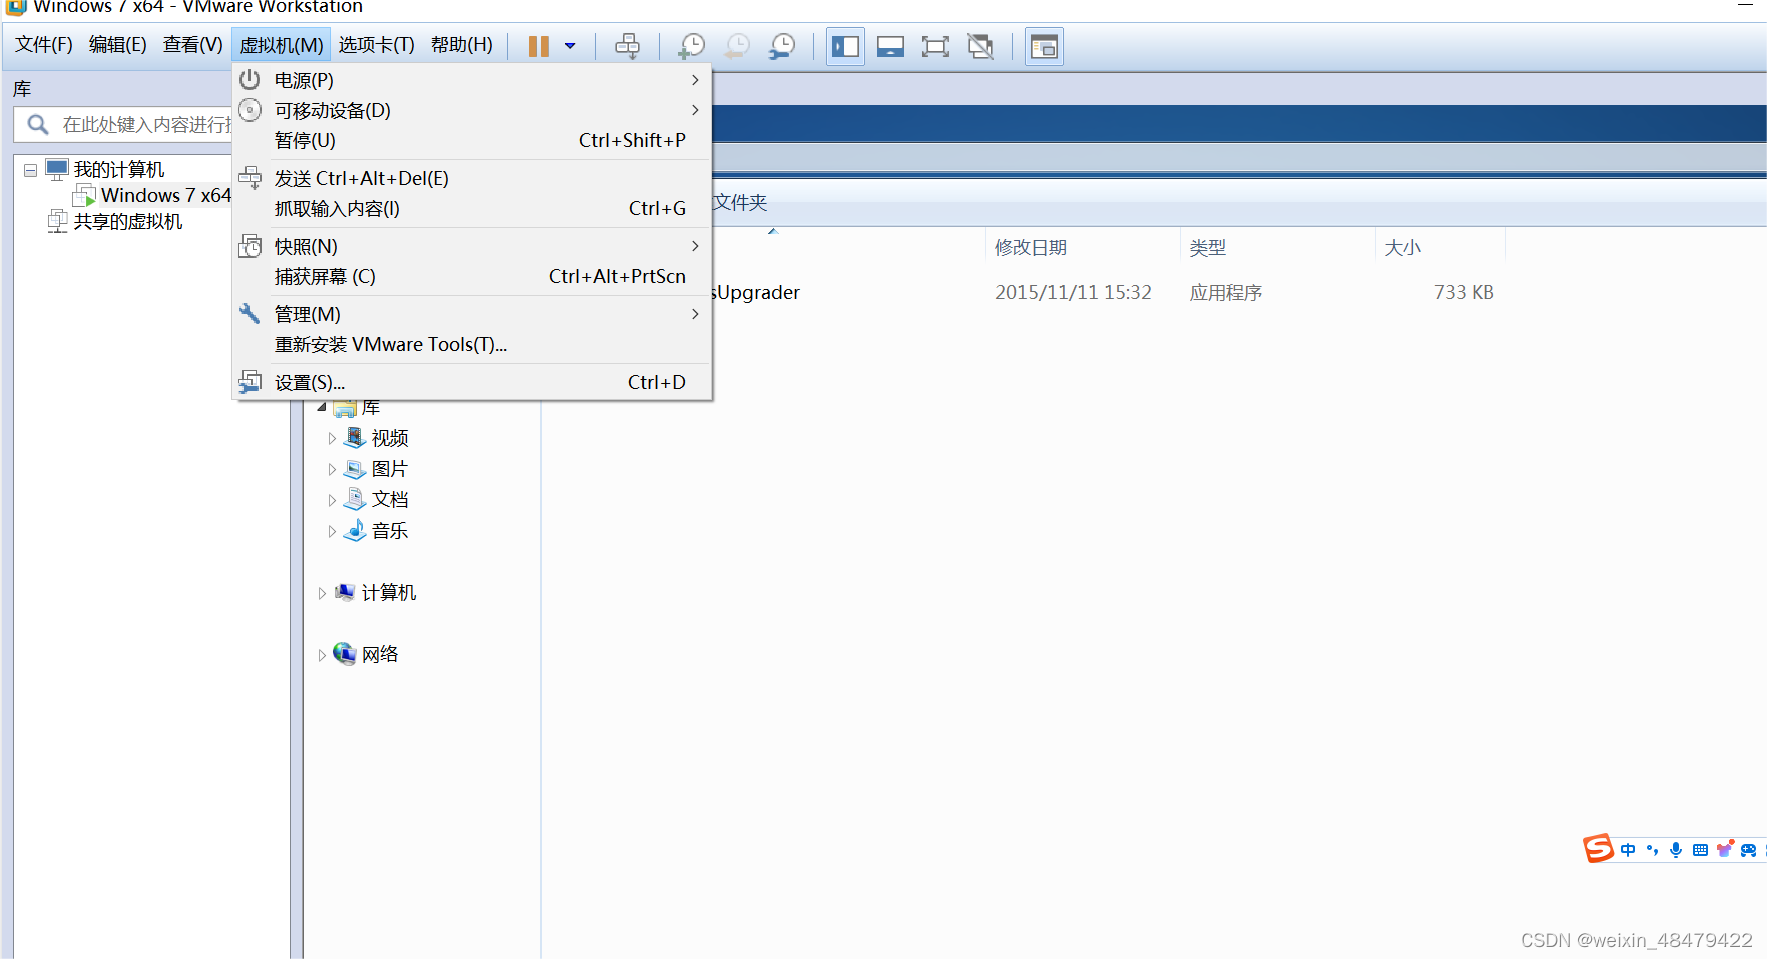The image size is (1767, 959).
Task: Click the Send Ctrl+Alt+Del toolbar icon
Action: [x=627, y=46]
